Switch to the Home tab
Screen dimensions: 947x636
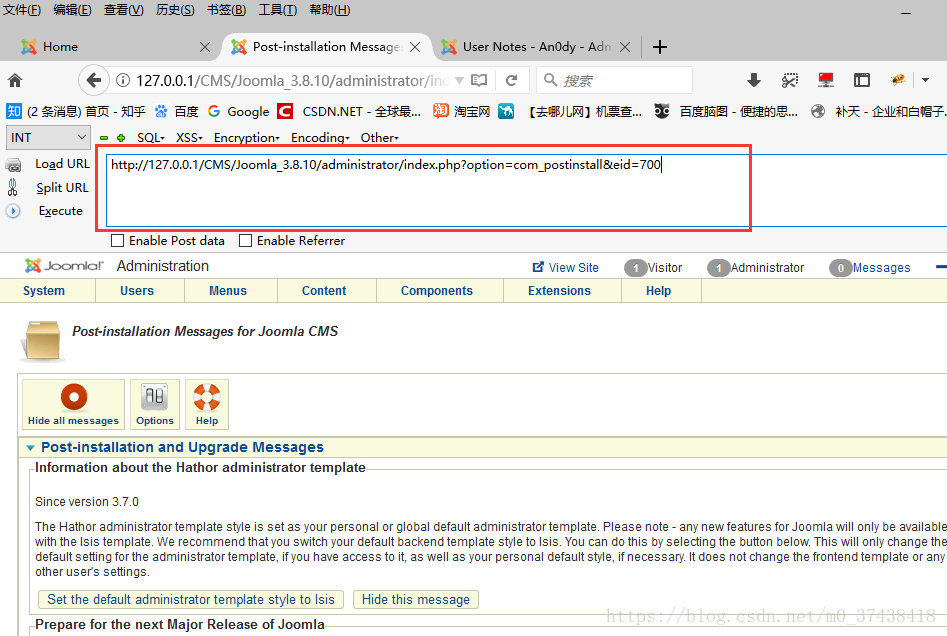[115, 47]
